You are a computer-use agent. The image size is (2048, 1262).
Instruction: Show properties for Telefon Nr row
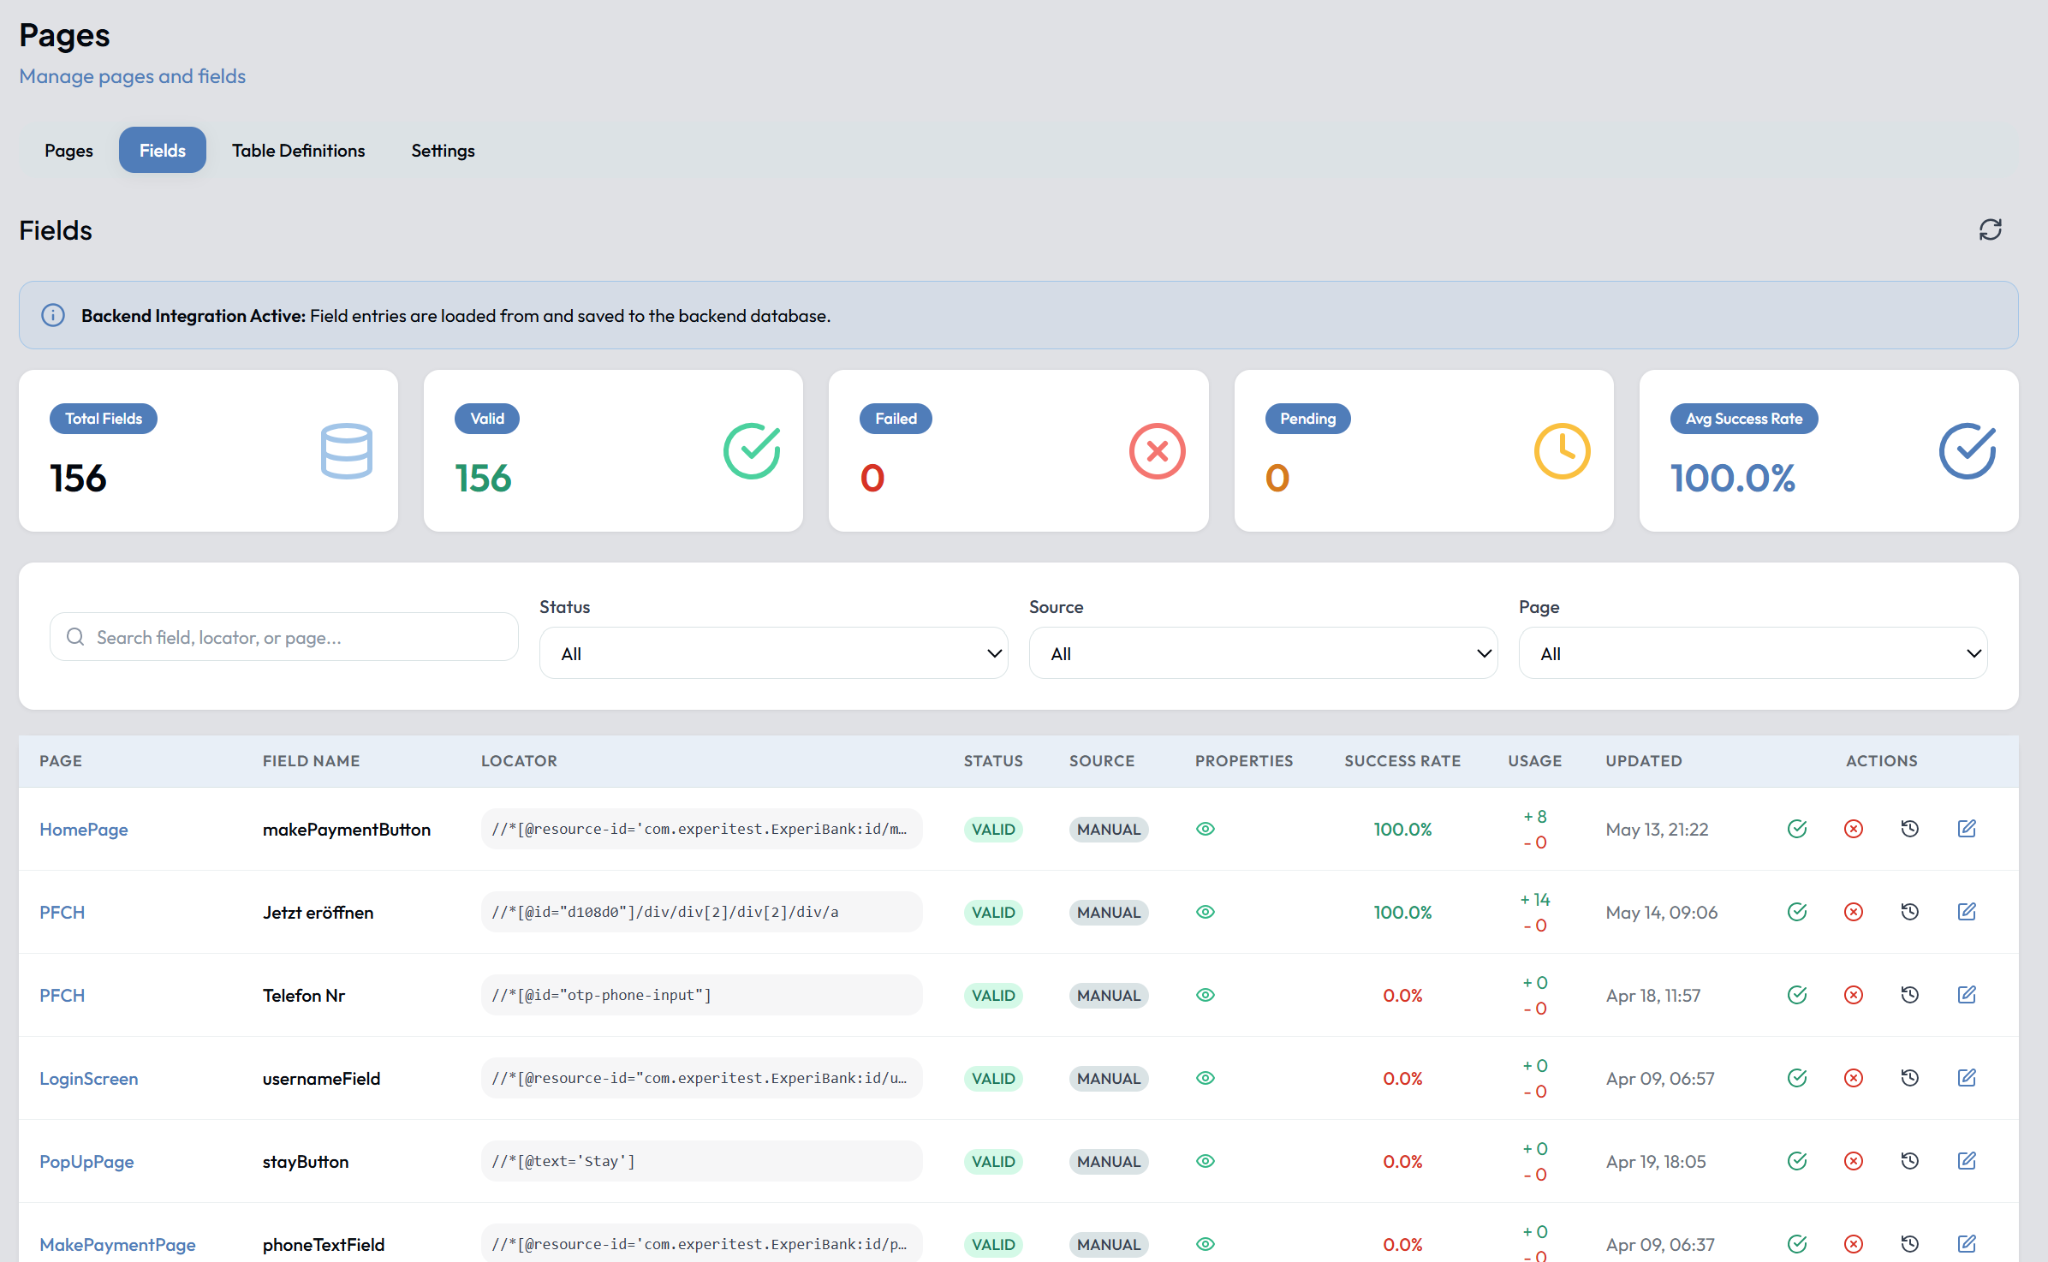[1205, 995]
